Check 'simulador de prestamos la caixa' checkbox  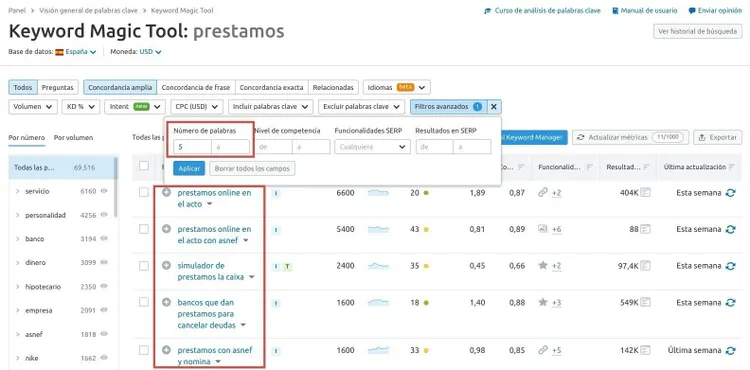(x=143, y=266)
